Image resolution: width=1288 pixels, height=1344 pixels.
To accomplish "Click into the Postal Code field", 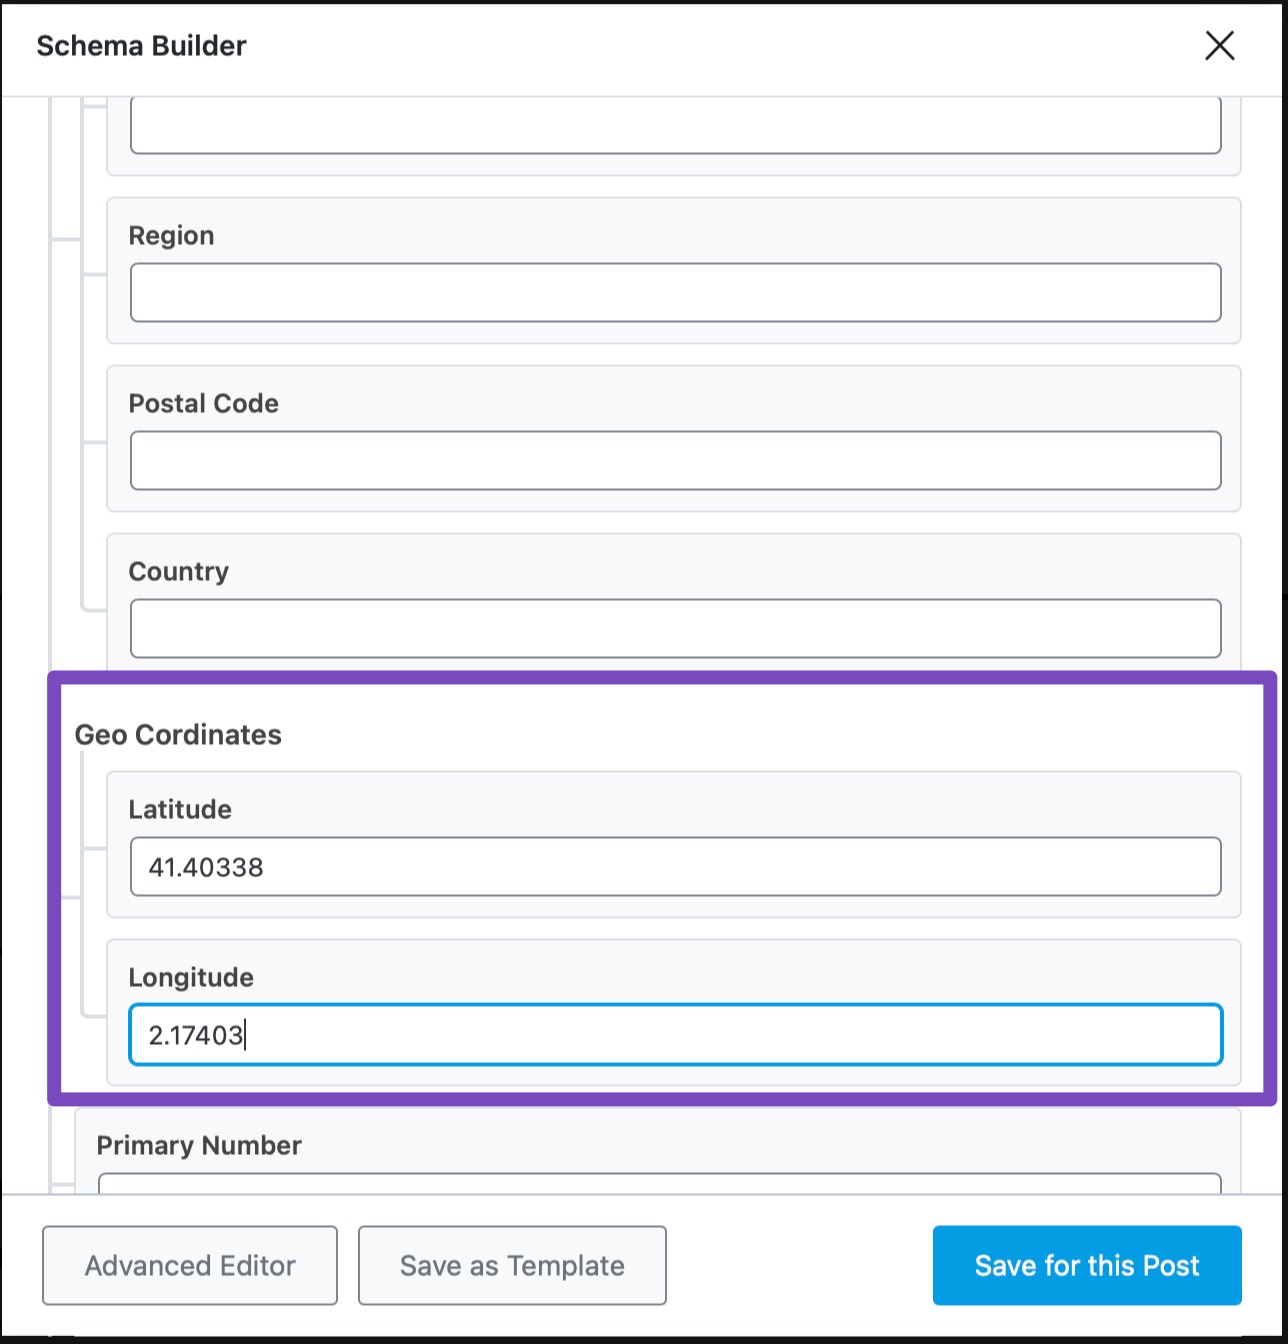I will point(675,460).
